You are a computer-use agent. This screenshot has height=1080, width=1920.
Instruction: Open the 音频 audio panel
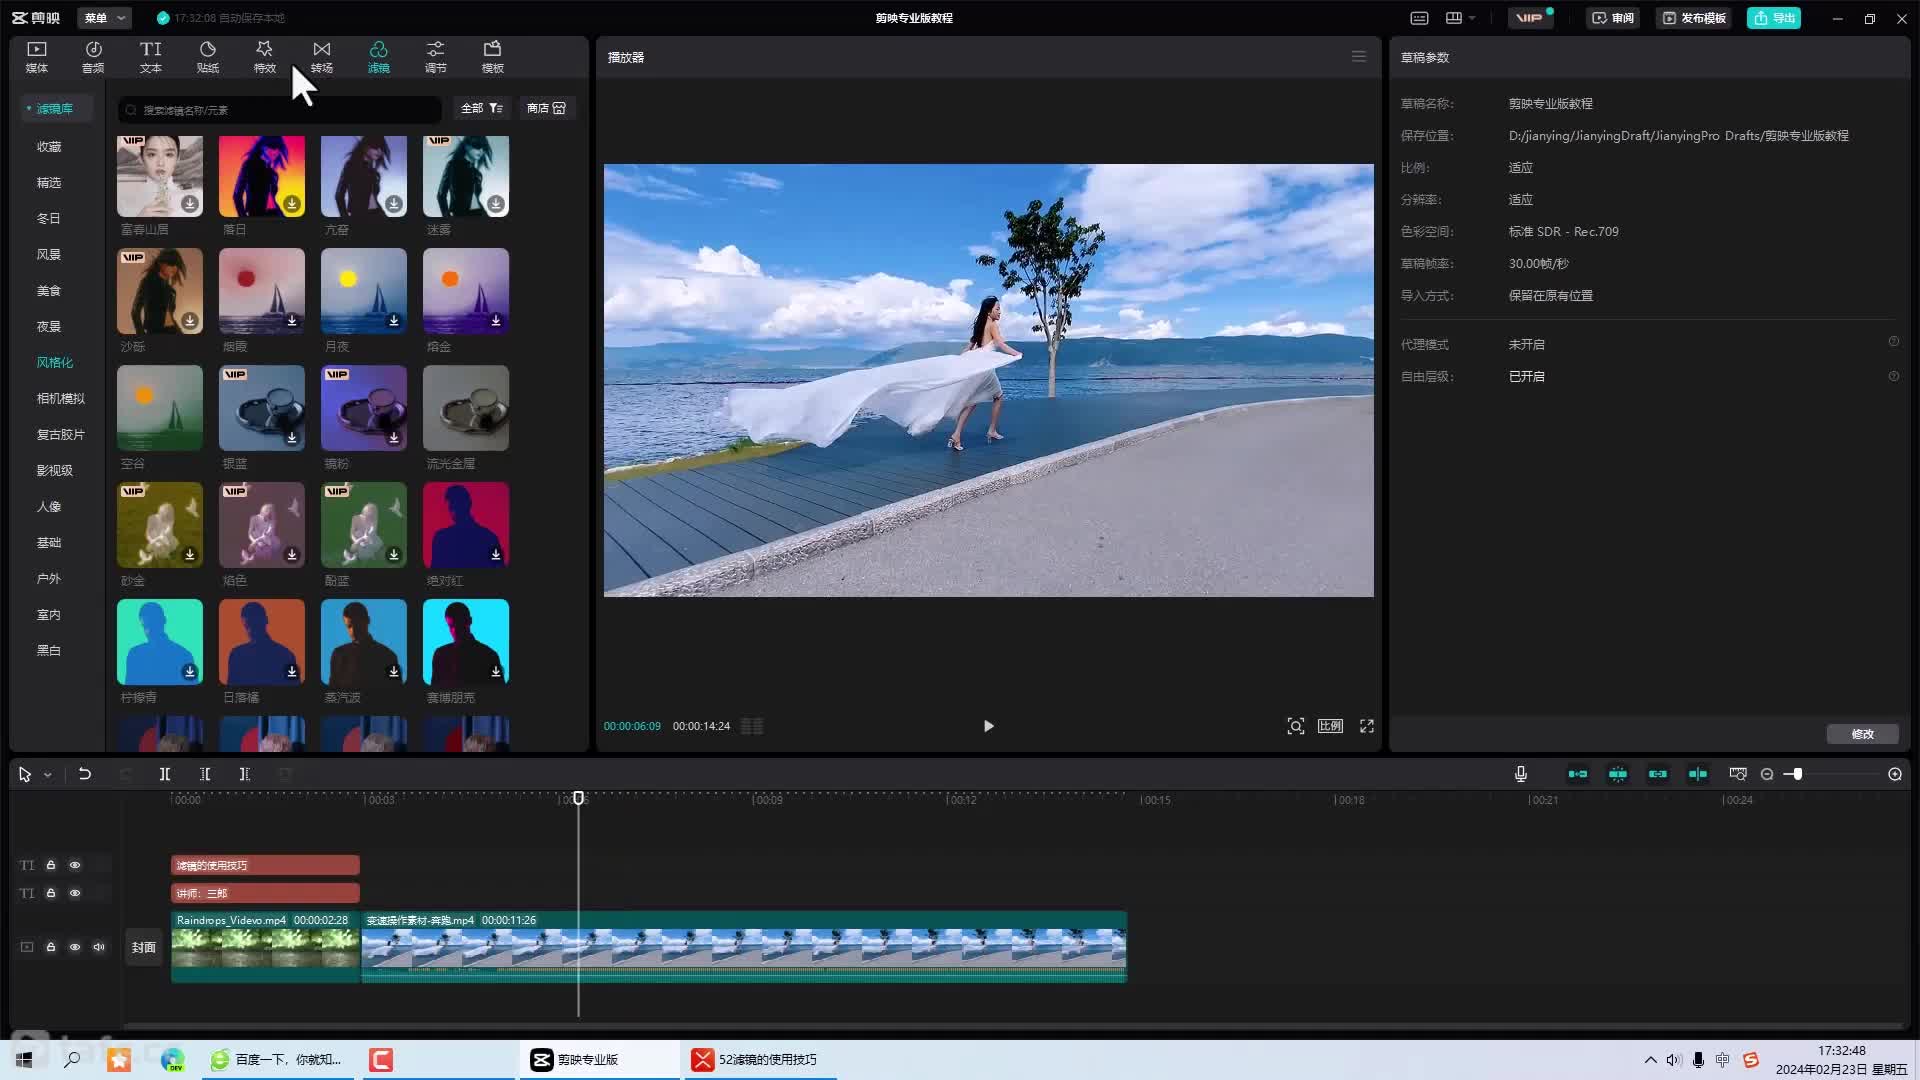[x=93, y=57]
